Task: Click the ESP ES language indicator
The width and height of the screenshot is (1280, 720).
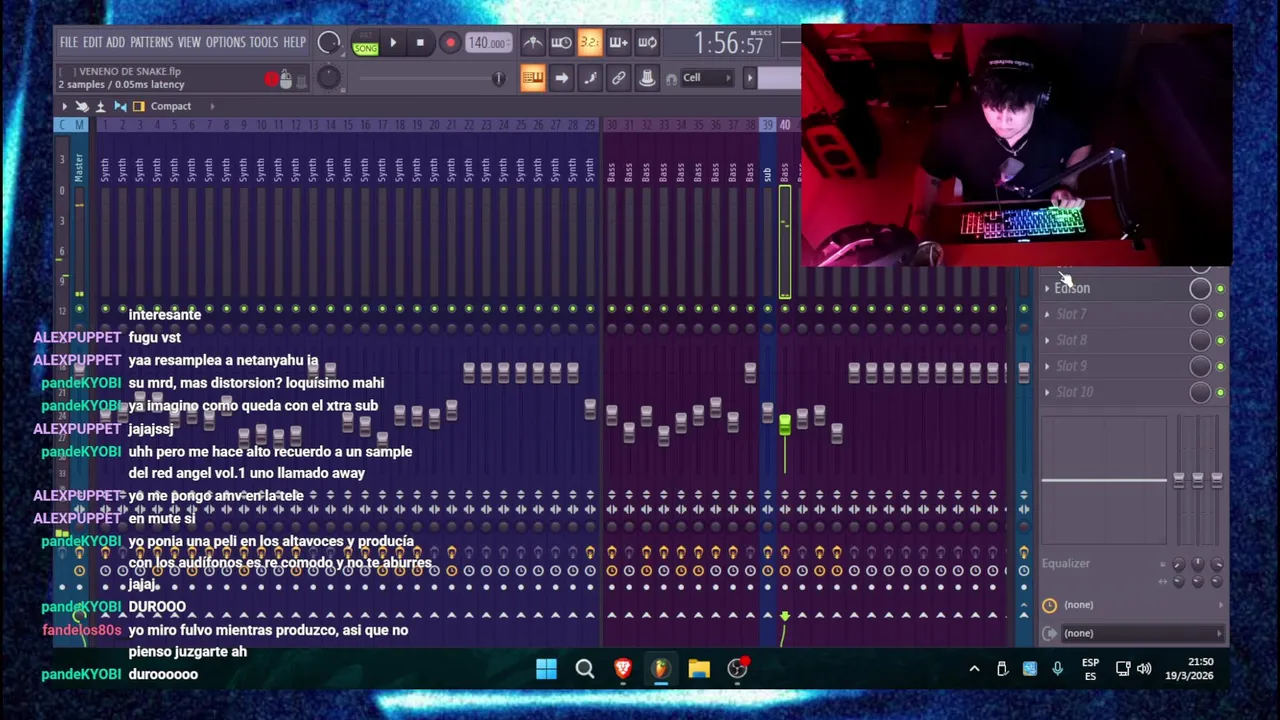Action: click(x=1090, y=669)
